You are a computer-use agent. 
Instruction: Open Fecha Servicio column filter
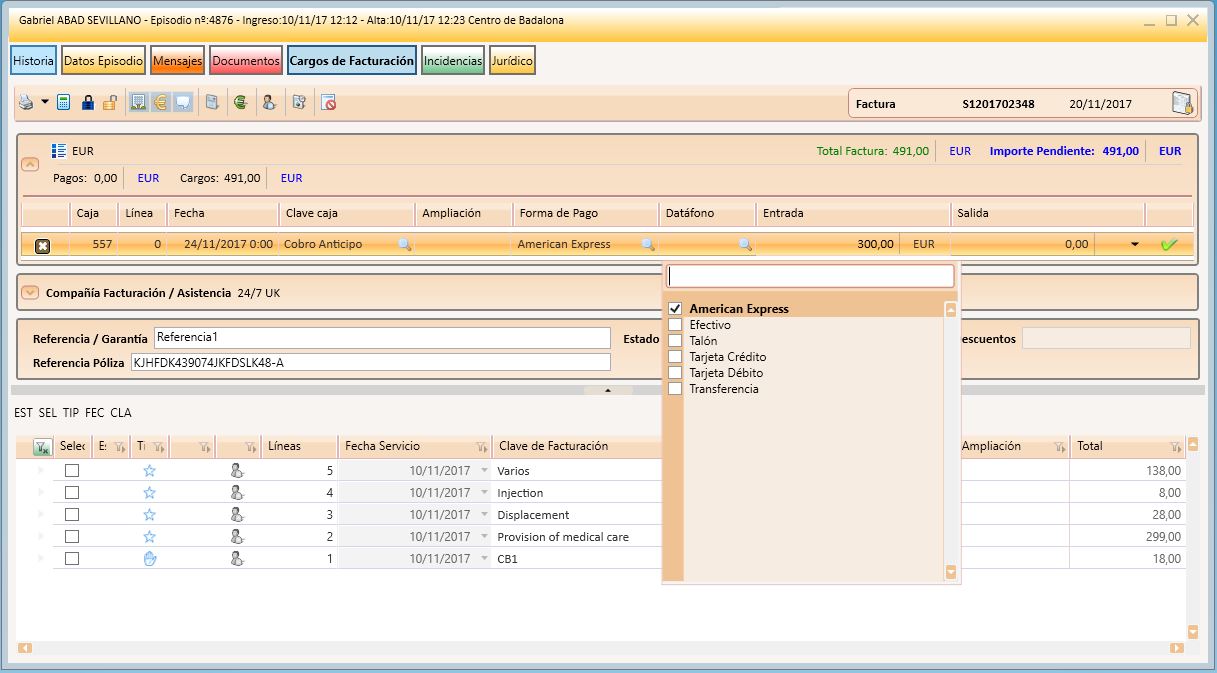coord(481,447)
